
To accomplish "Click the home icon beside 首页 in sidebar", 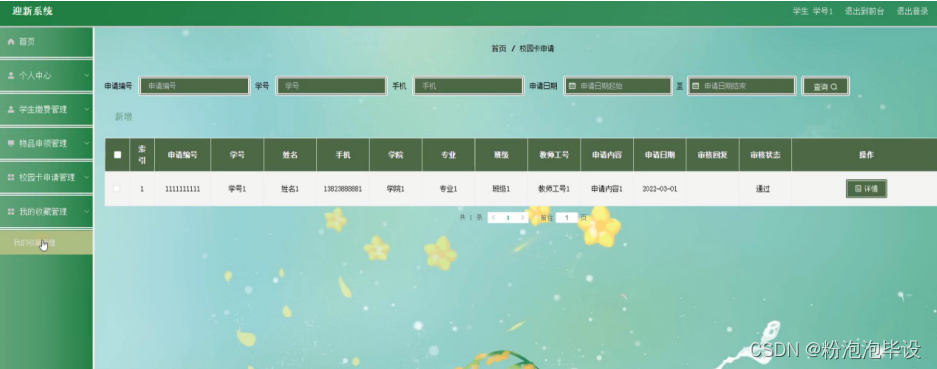I will click(11, 42).
